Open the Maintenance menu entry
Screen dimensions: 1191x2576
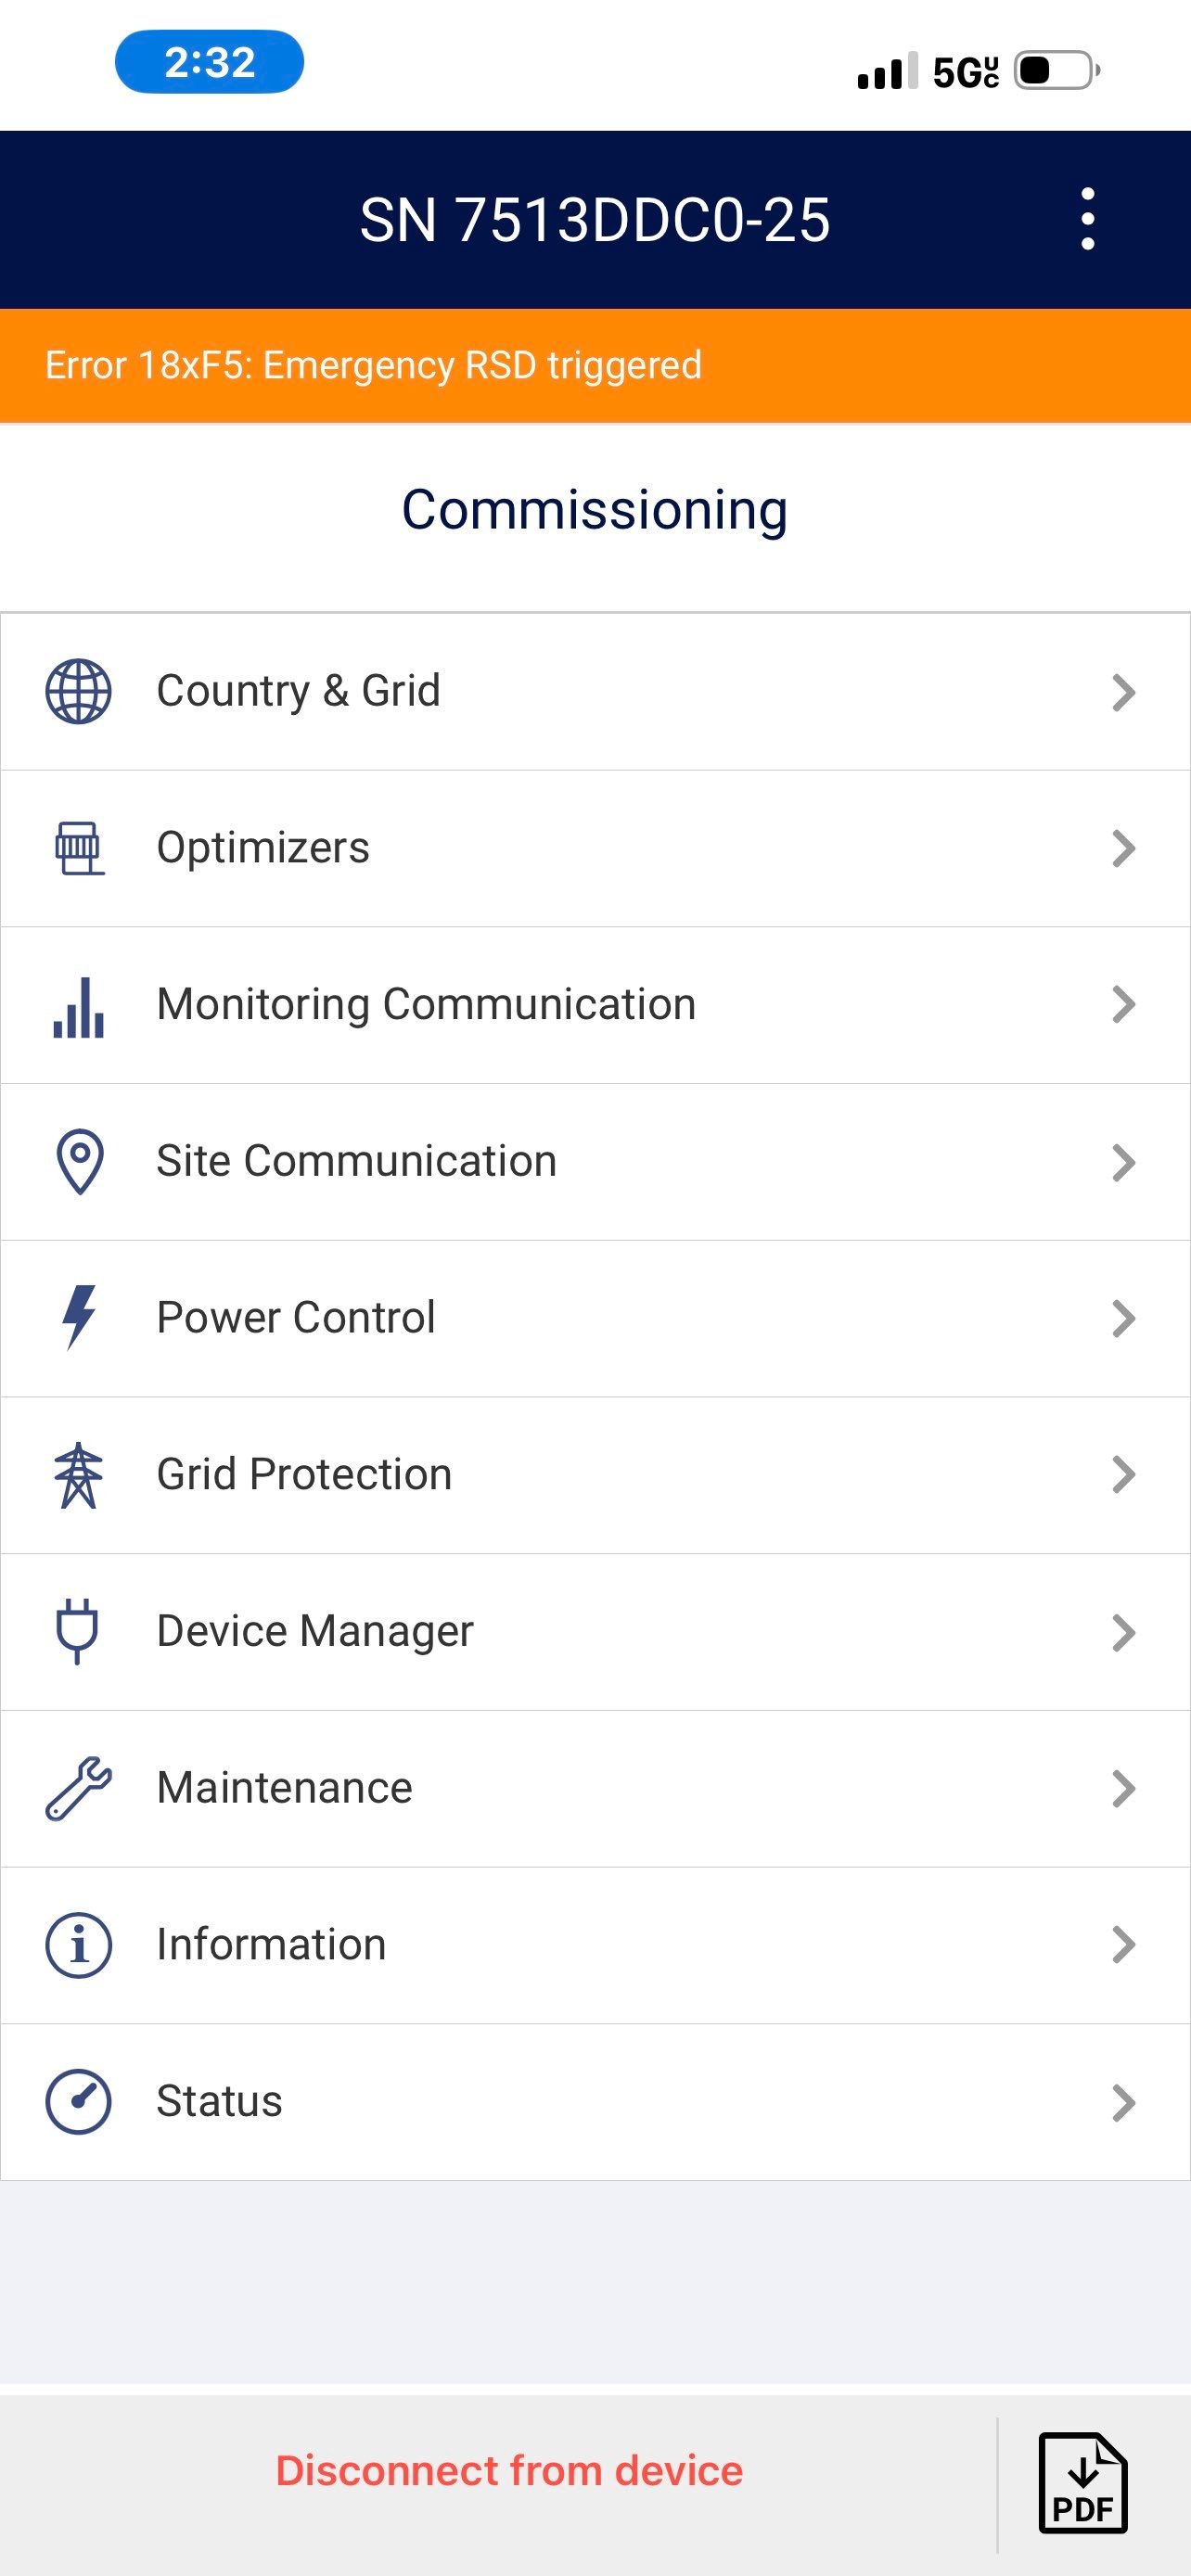tap(284, 1788)
